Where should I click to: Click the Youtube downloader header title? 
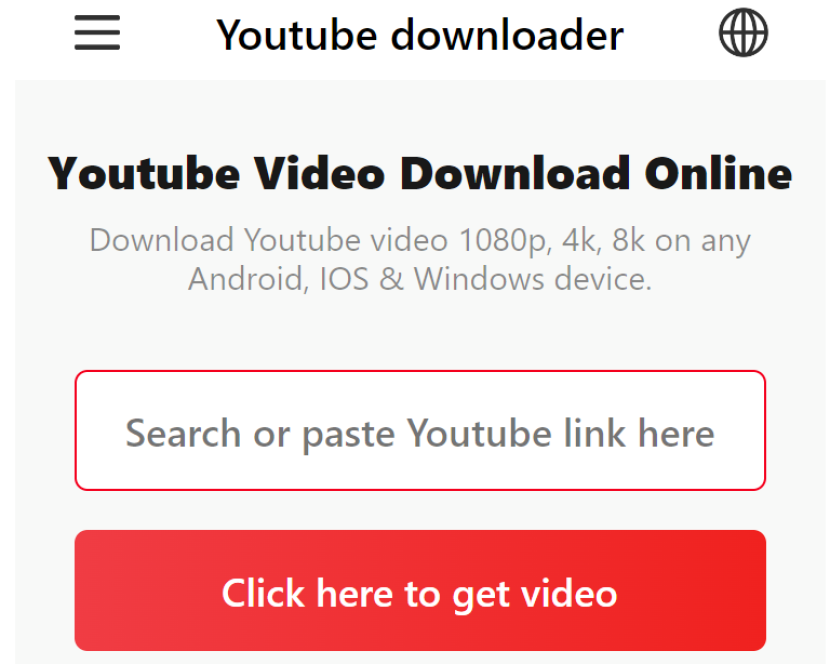[420, 35]
